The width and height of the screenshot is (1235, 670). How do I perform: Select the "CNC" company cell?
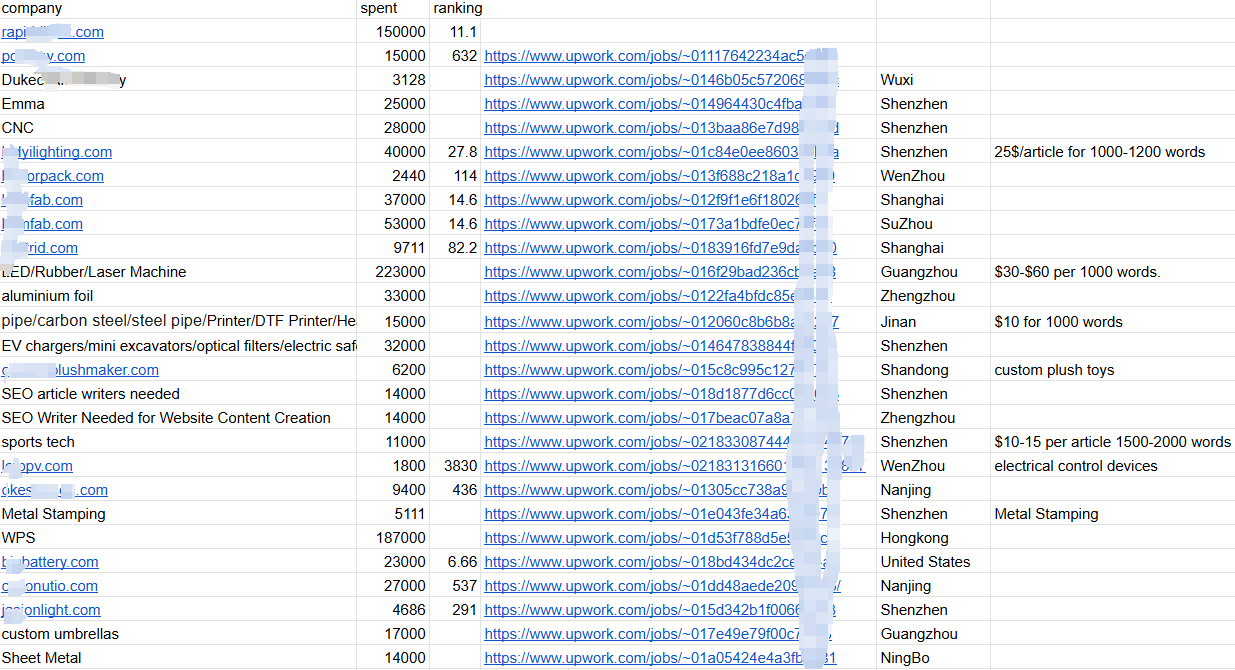coord(178,128)
